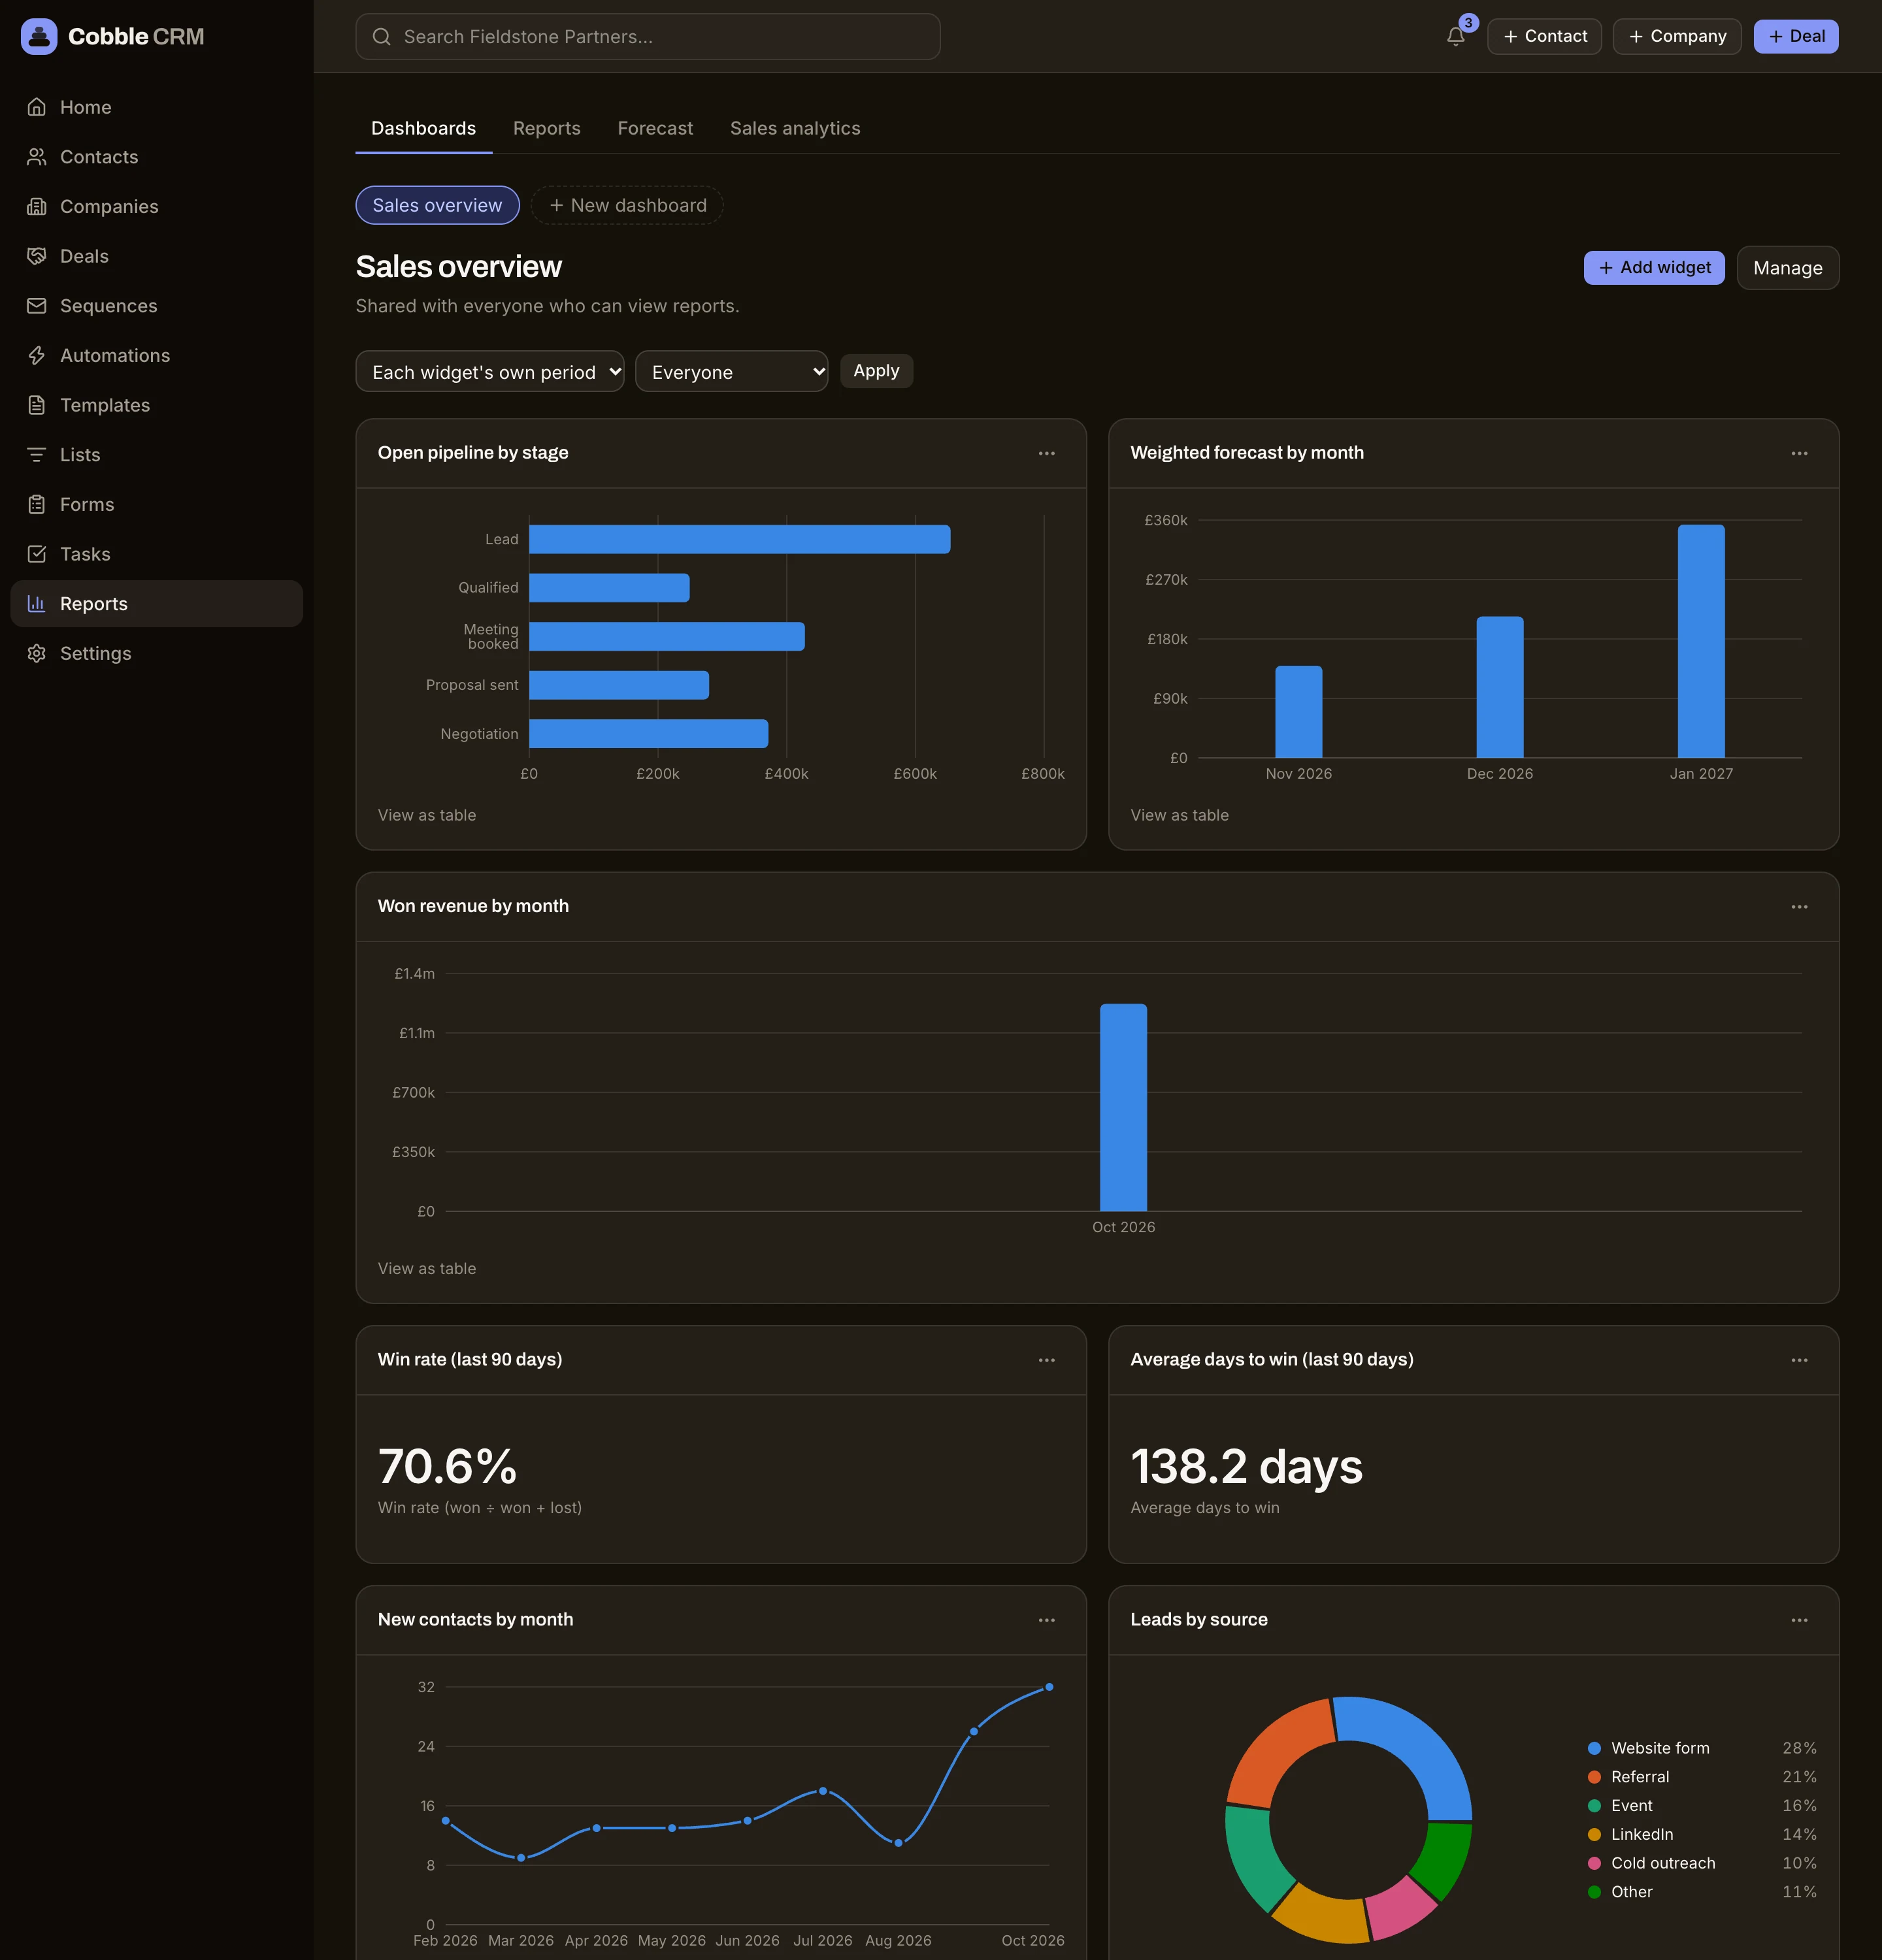Open the Won revenue by month widget menu

pos(1799,907)
